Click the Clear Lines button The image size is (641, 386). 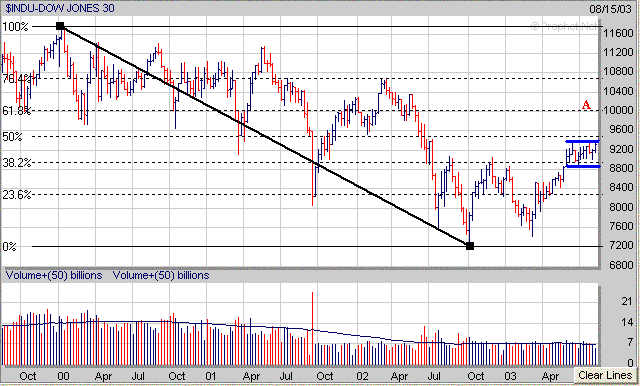pyautogui.click(x=605, y=375)
